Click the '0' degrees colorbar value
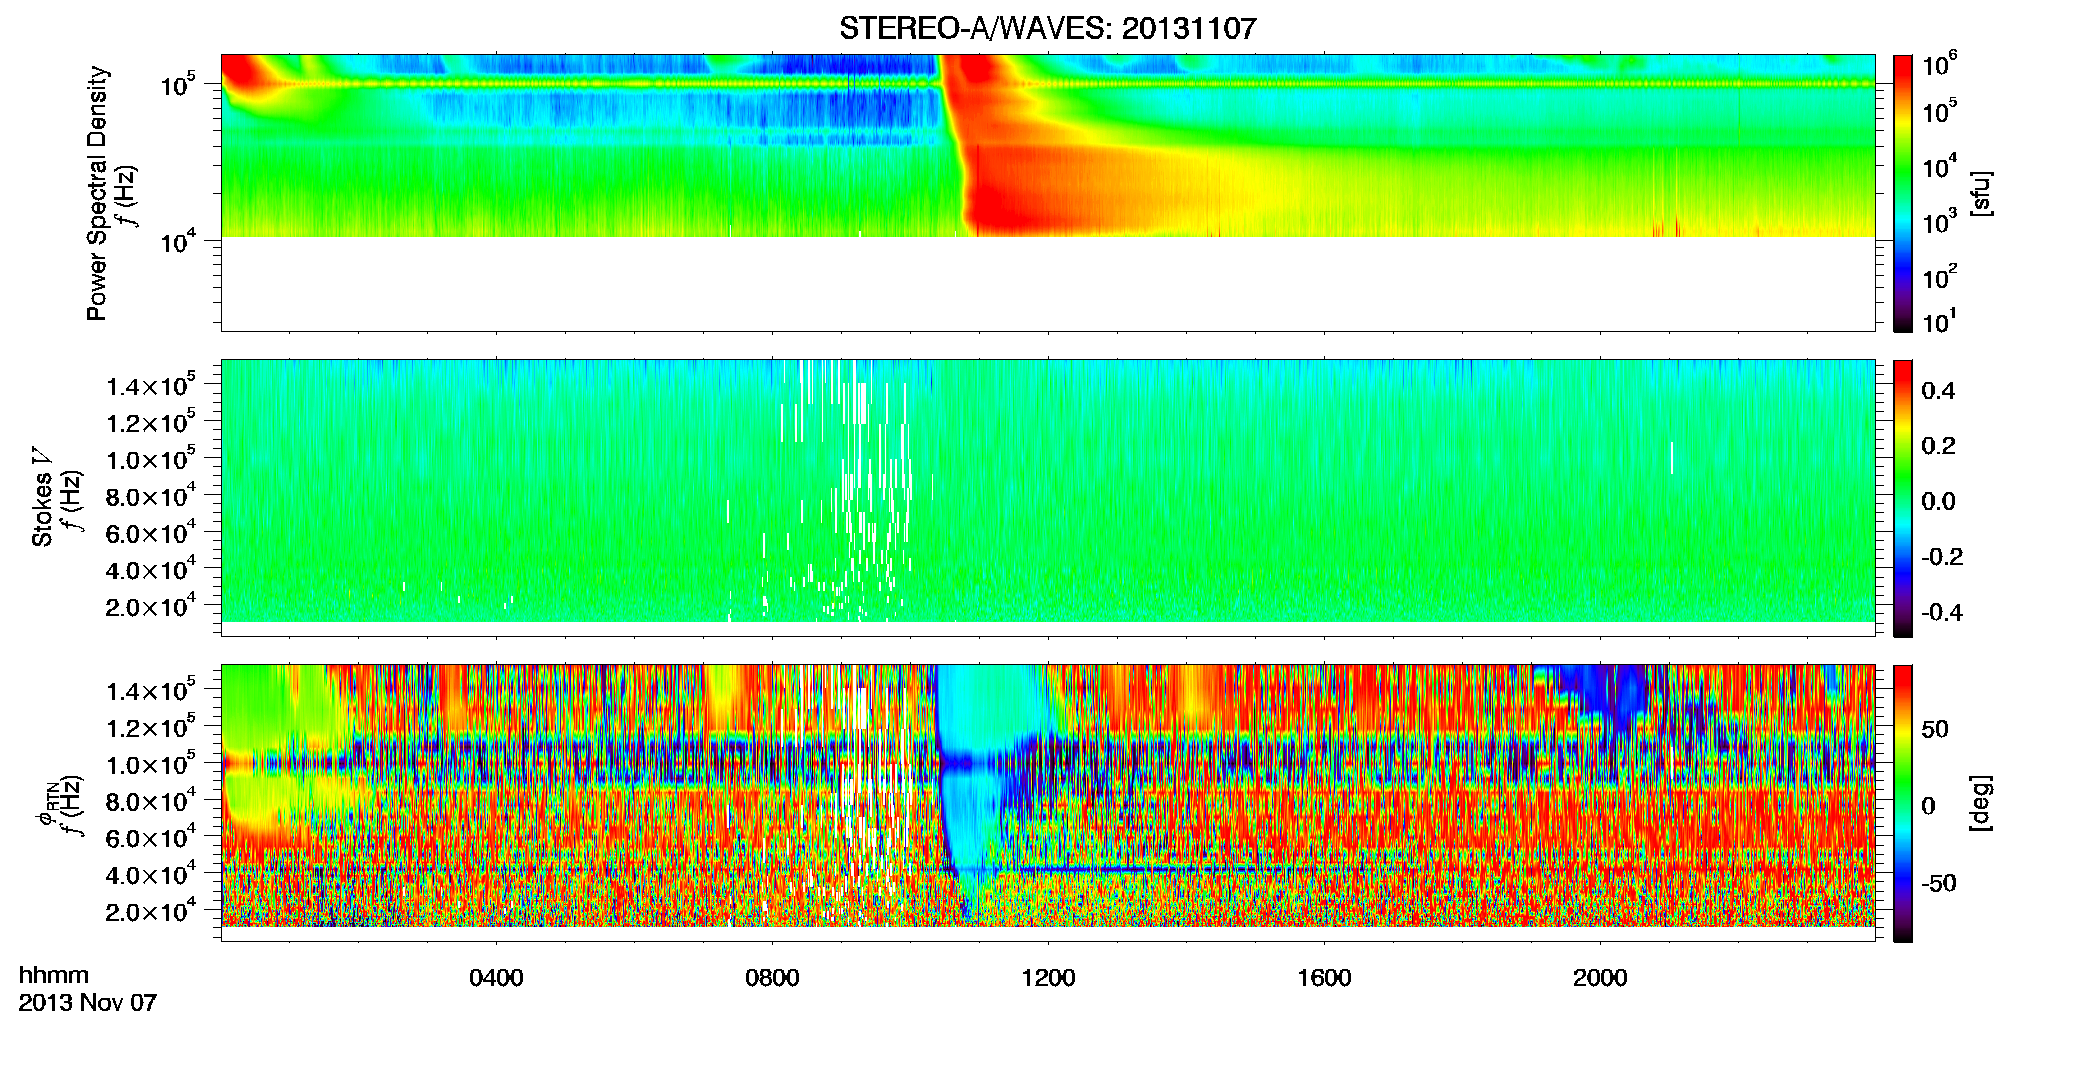This screenshot has height=1080, width=2096. pos(1928,806)
